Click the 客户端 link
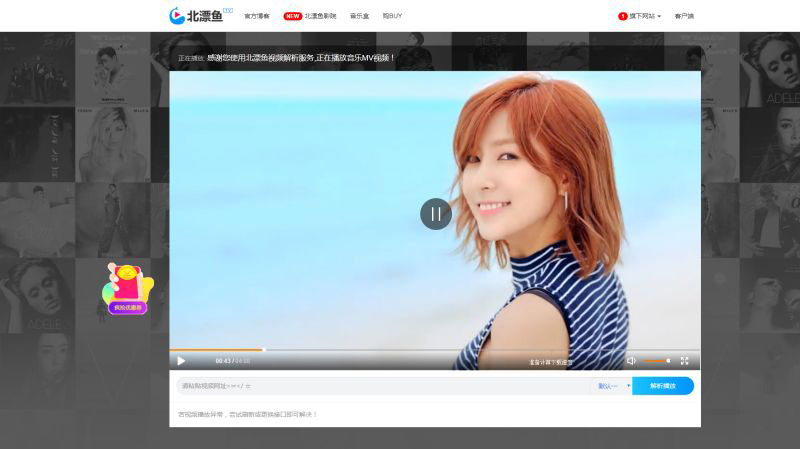Screen dimensions: 800x449 684,16
